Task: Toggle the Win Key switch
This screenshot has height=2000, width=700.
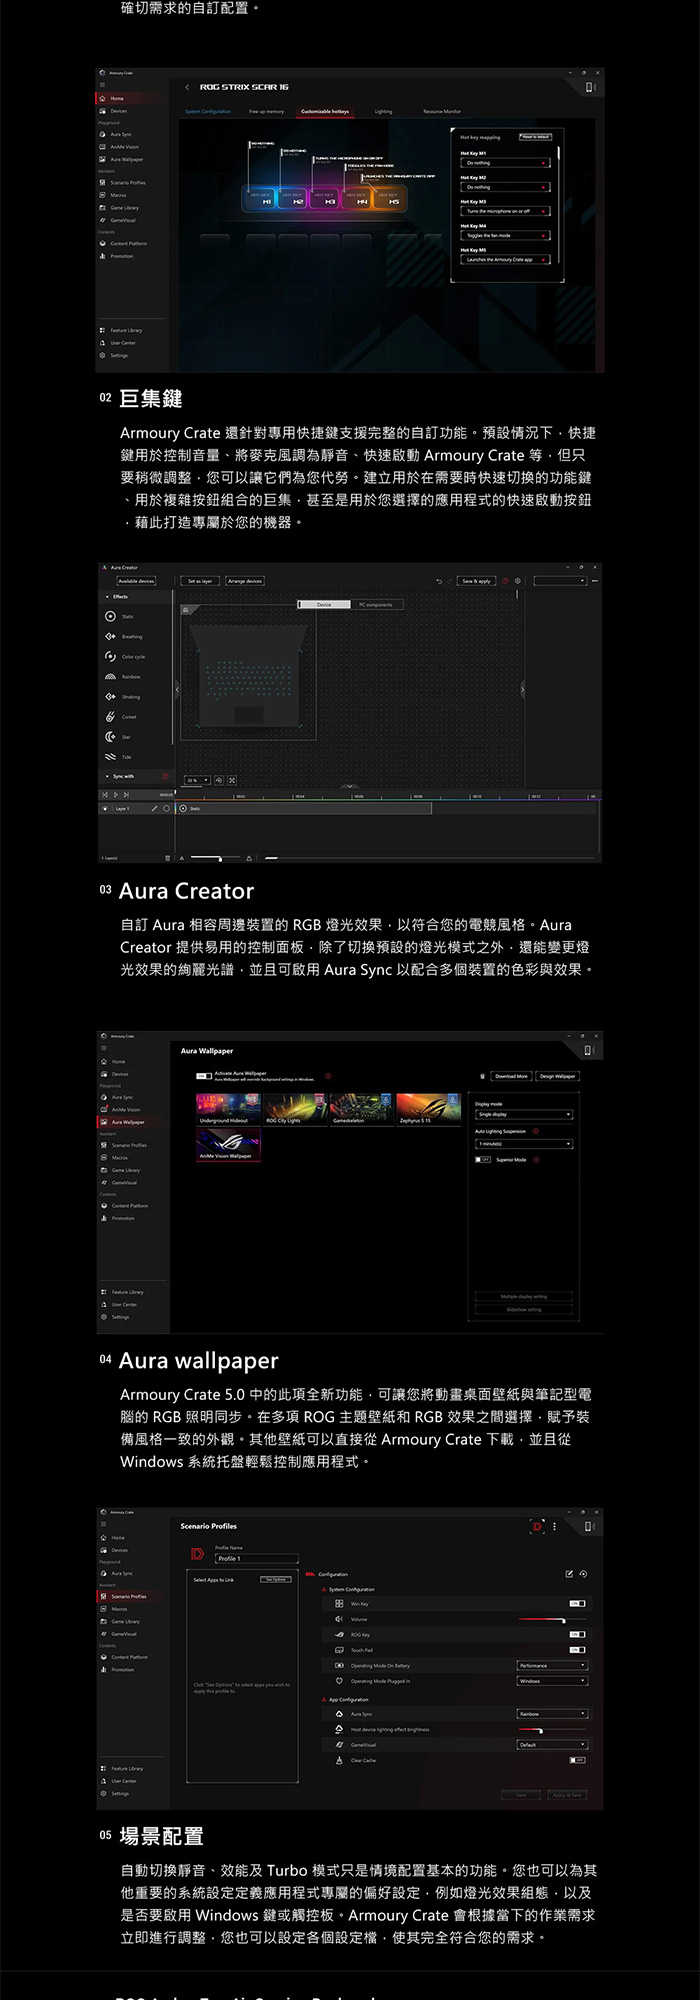Action: tap(577, 1604)
